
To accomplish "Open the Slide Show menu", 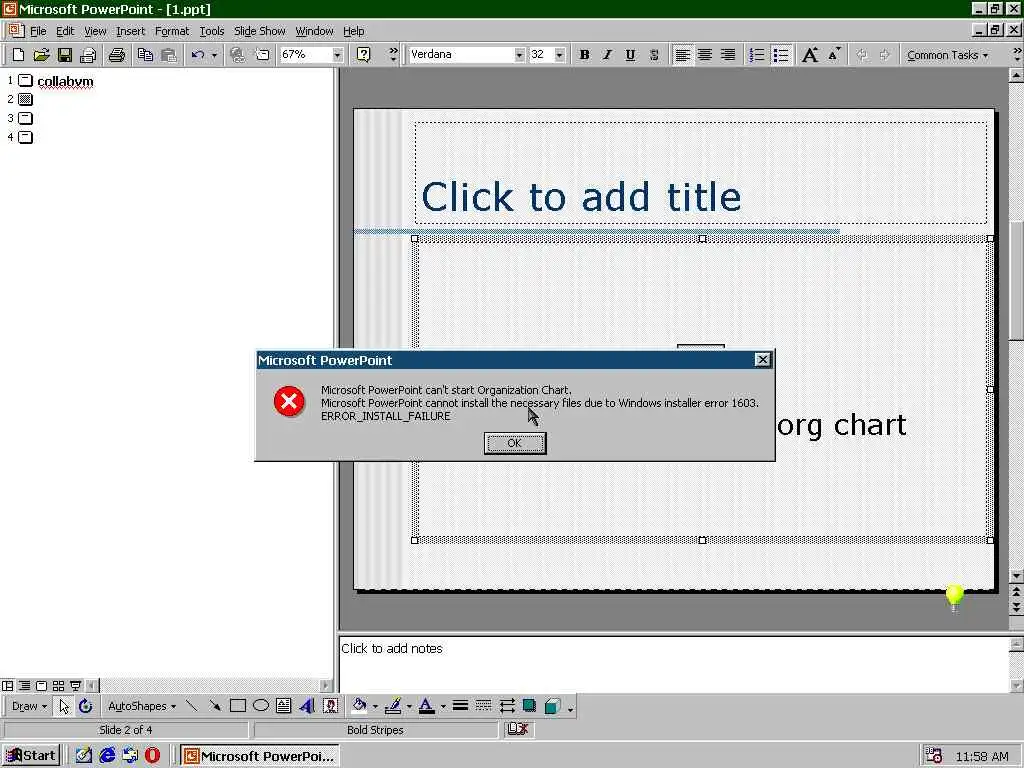I will click(259, 31).
